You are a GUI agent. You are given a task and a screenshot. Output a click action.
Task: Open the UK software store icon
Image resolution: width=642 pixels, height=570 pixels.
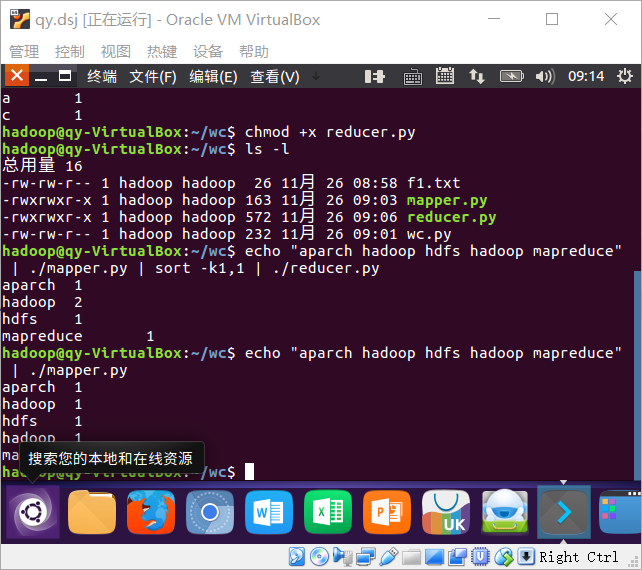click(x=446, y=512)
